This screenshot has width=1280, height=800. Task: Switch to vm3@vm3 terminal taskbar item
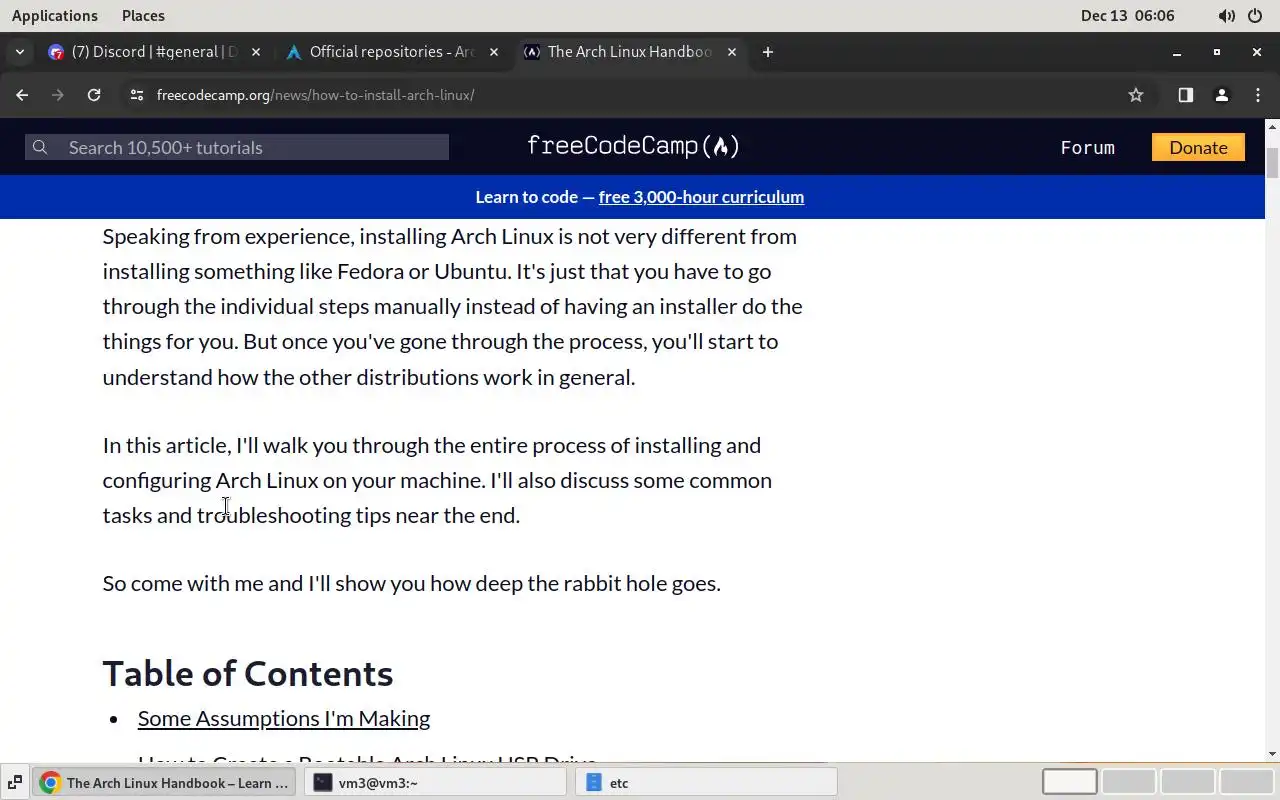437,783
